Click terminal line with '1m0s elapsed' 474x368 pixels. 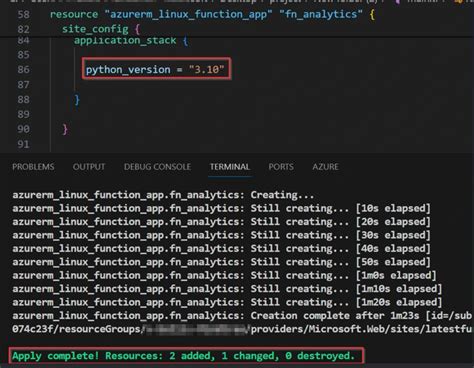pyautogui.click(x=224, y=276)
